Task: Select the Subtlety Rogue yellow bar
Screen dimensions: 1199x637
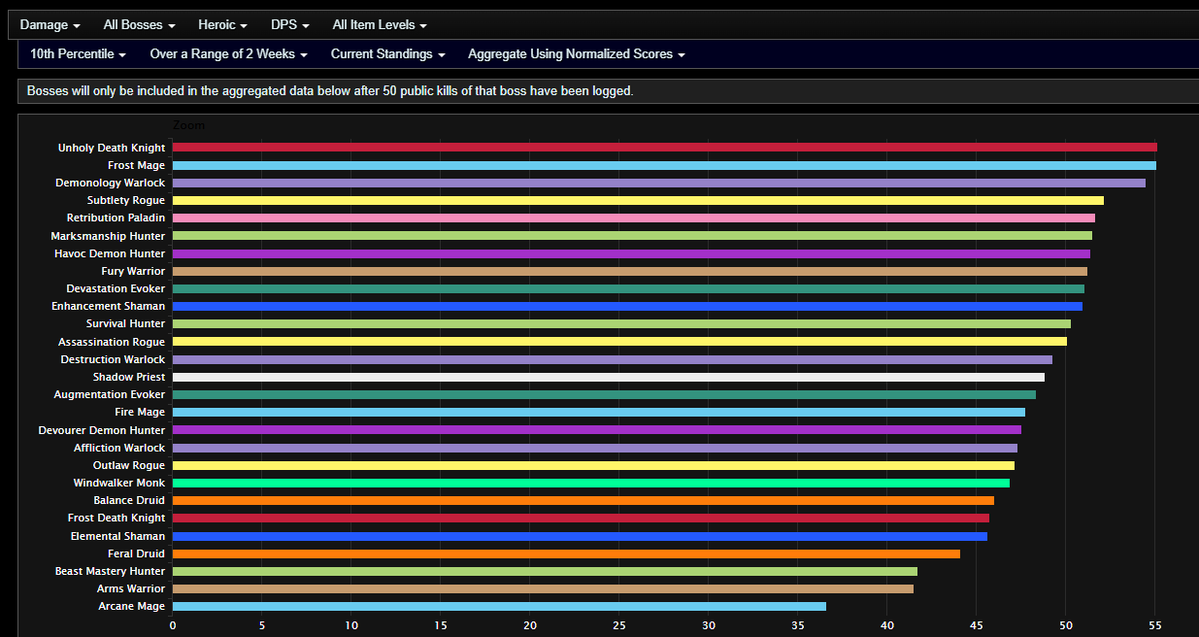Action: (x=638, y=200)
